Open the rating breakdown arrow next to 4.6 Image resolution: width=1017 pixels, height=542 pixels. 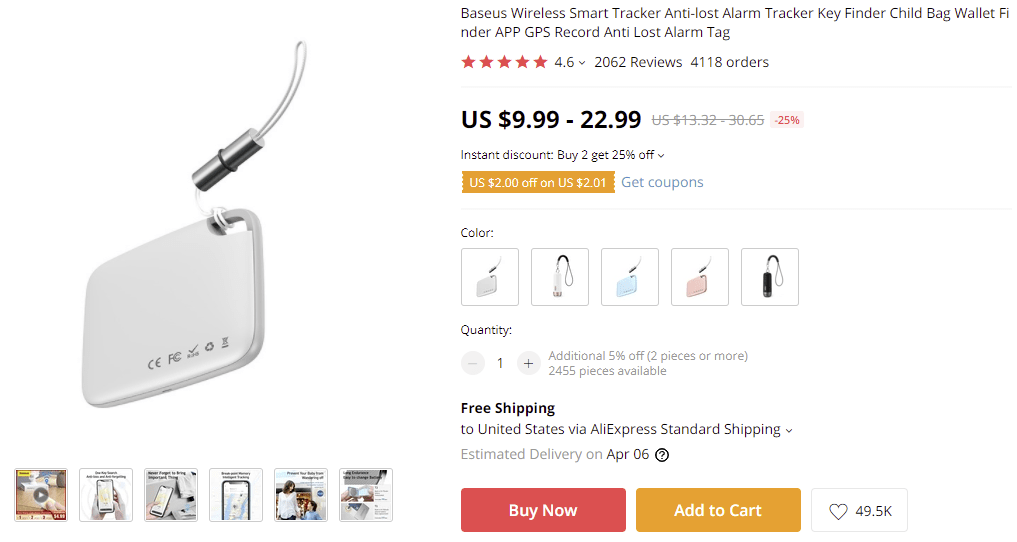tap(582, 63)
